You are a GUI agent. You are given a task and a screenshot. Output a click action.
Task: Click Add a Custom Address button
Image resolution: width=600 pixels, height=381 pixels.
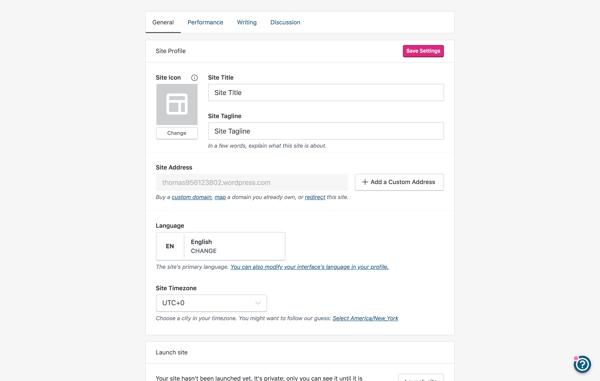point(399,182)
